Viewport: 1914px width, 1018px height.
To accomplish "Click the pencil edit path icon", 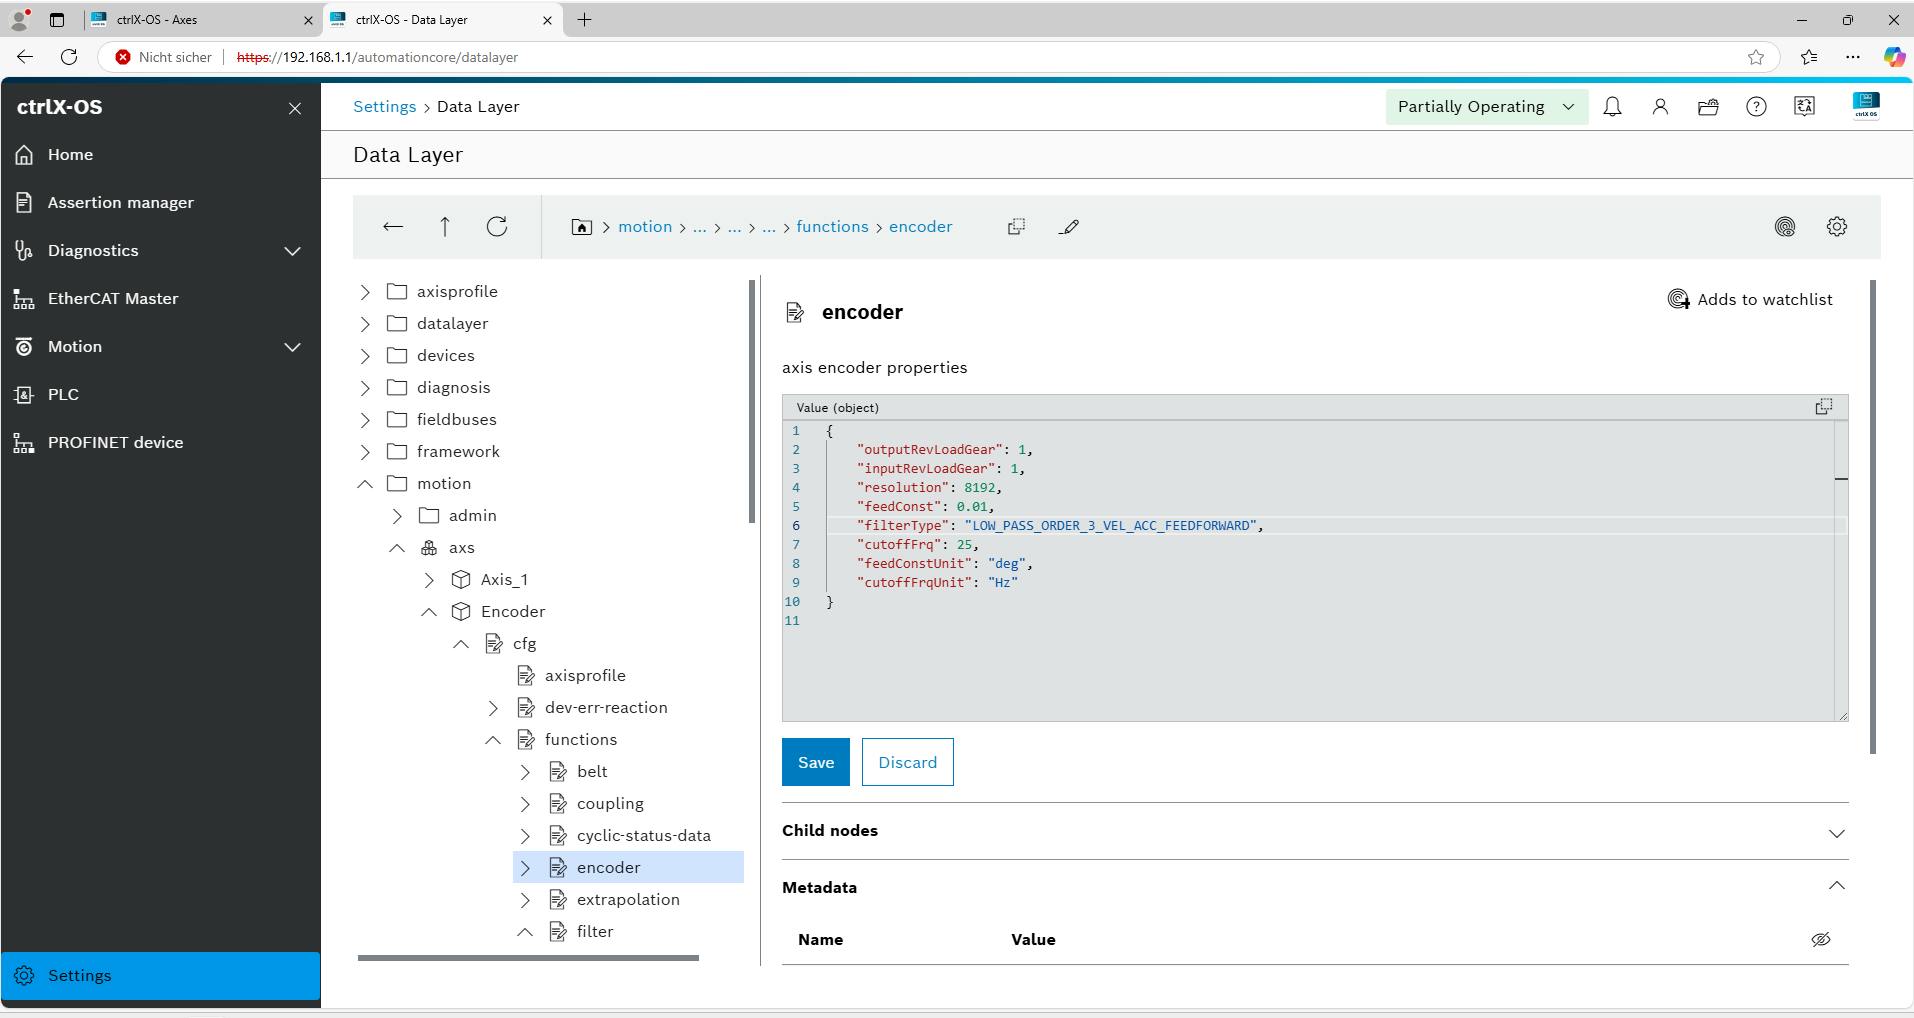I will 1069,227.
